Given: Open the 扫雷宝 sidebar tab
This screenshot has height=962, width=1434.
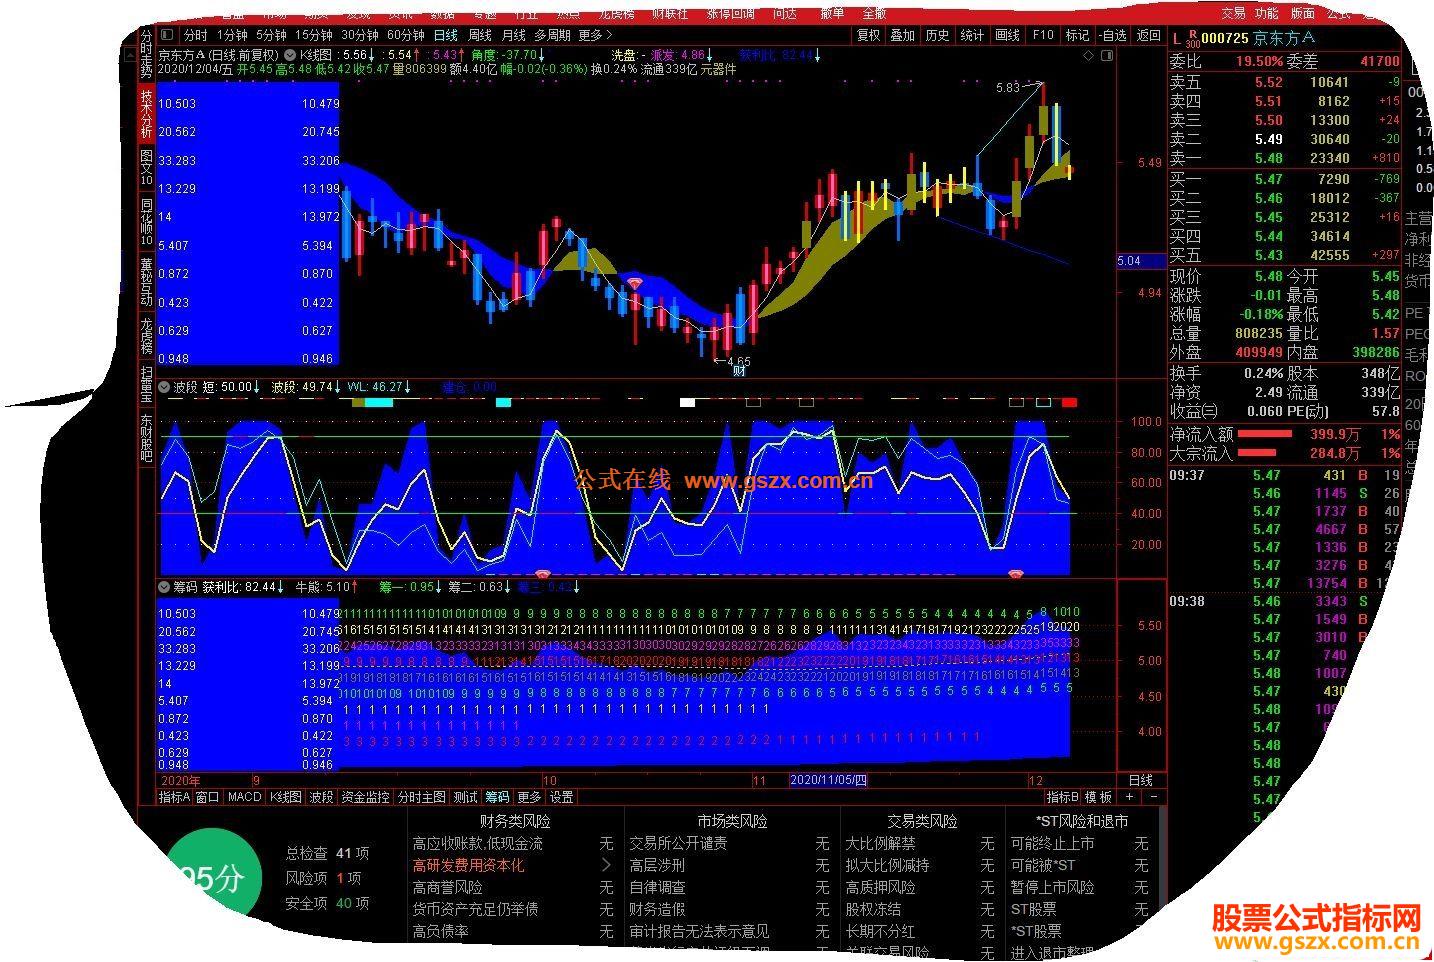Looking at the screenshot, I should [x=146, y=384].
